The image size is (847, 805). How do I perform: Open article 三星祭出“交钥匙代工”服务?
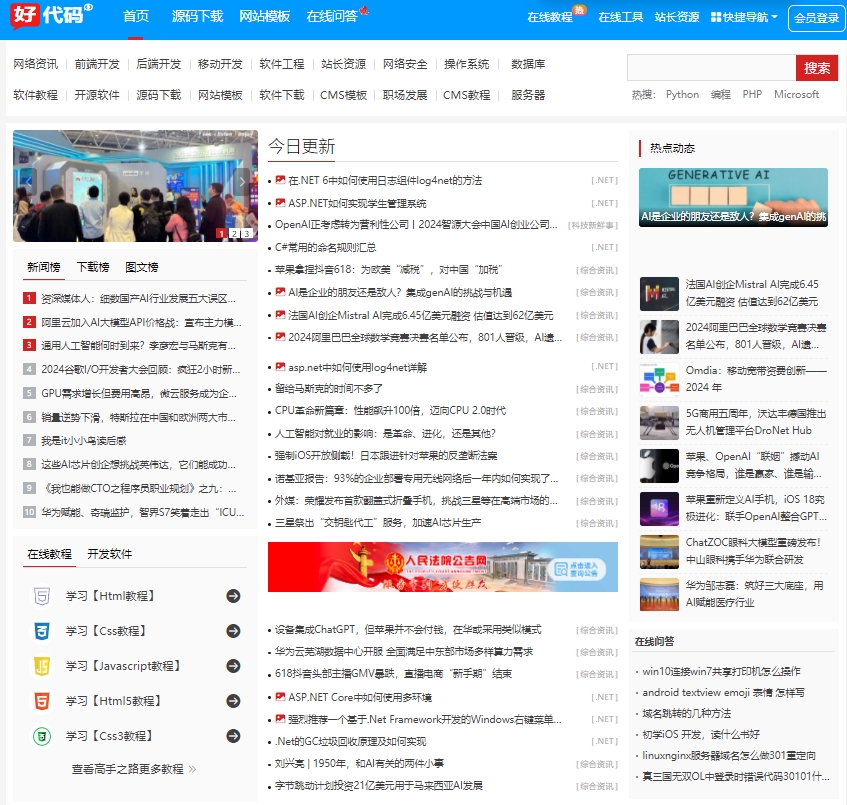[x=378, y=522]
